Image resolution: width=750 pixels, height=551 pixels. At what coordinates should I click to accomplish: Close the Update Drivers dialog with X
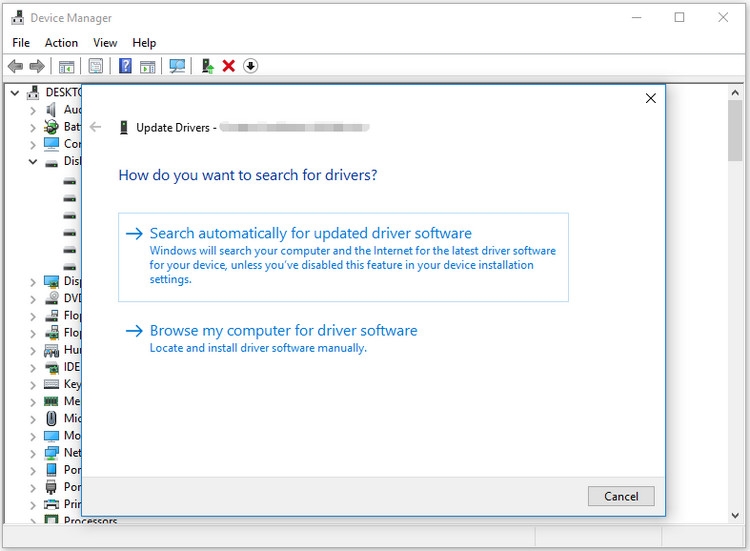(651, 99)
